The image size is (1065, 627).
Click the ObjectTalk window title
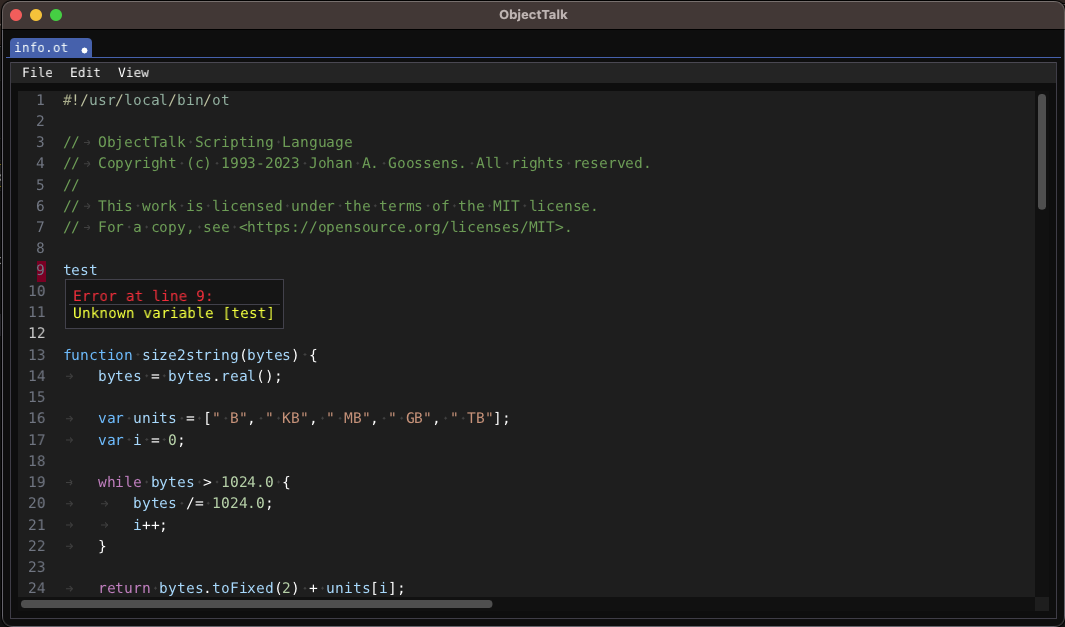pos(533,15)
